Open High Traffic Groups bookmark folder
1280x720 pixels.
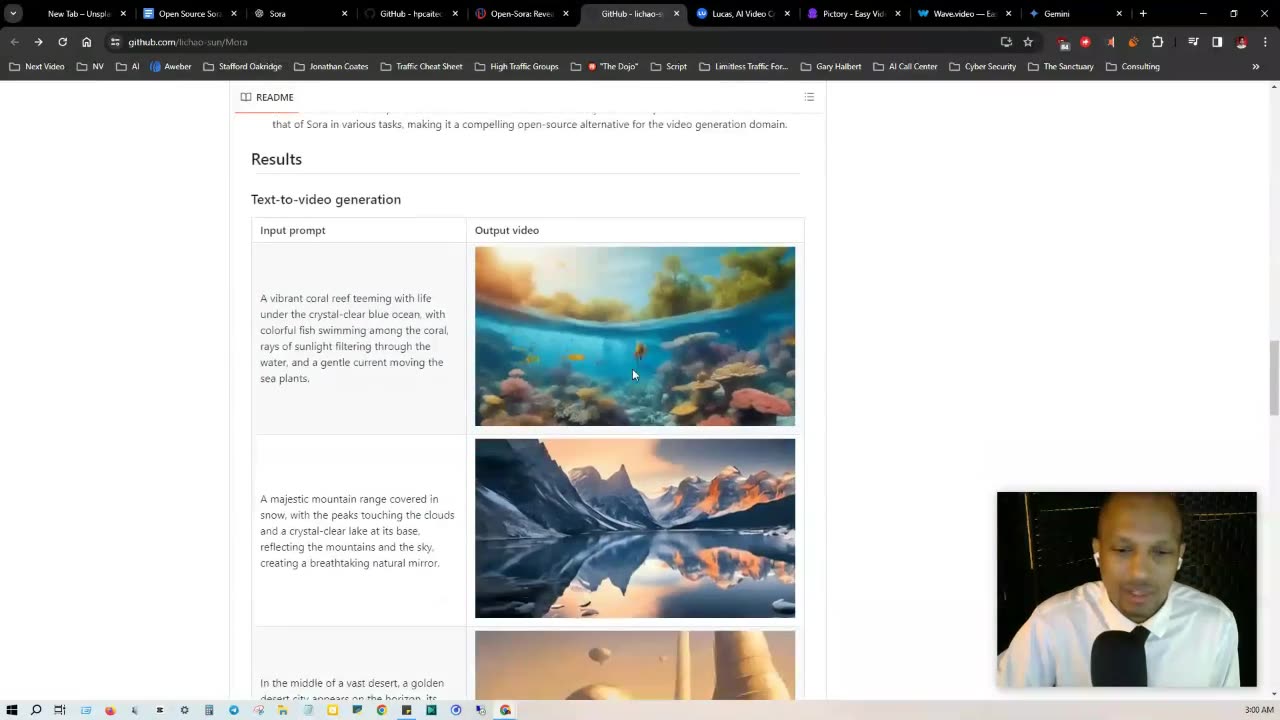[x=516, y=67]
